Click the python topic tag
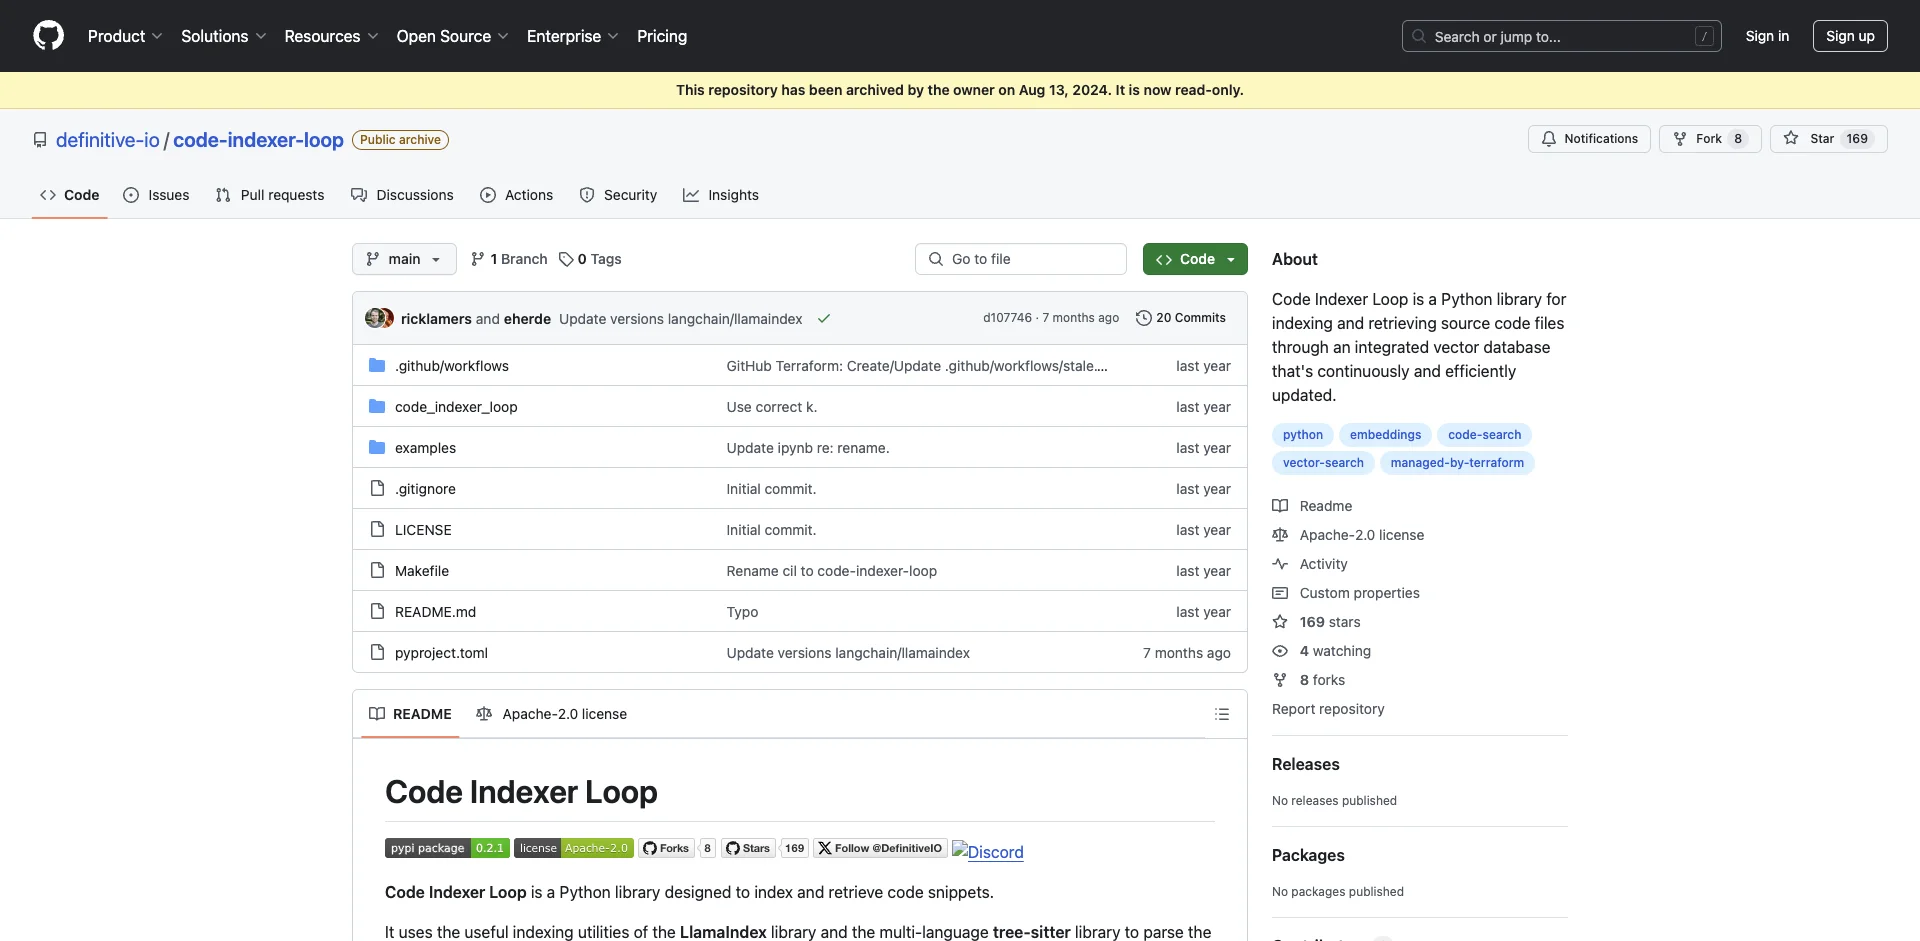The height and width of the screenshot is (941, 1920). 1303,435
